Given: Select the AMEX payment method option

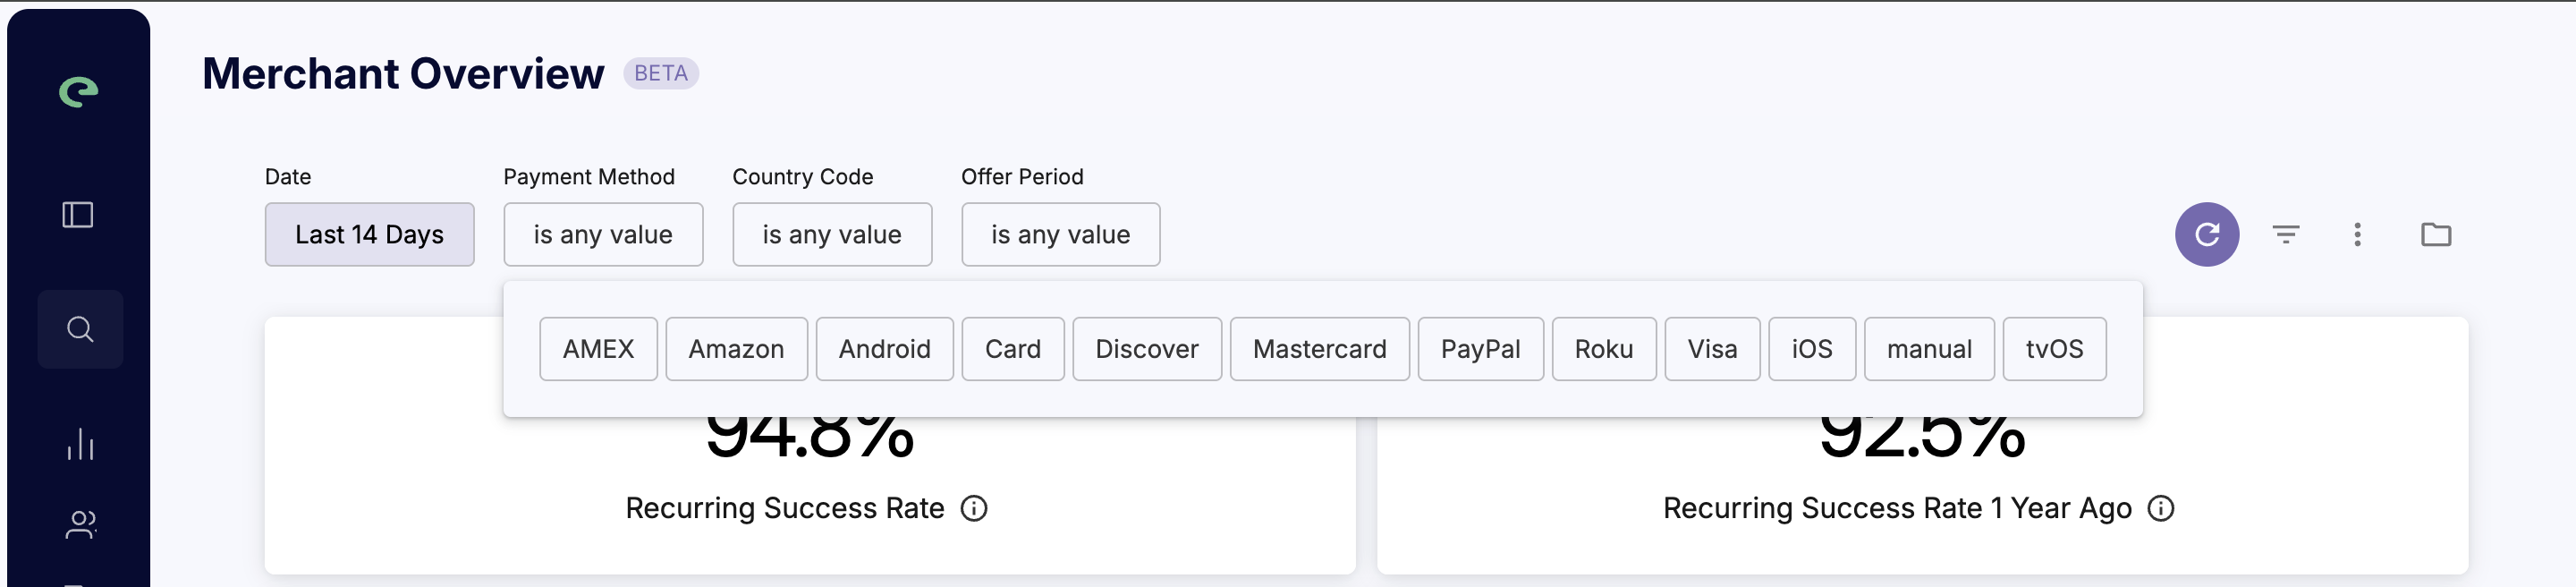Looking at the screenshot, I should [x=598, y=349].
